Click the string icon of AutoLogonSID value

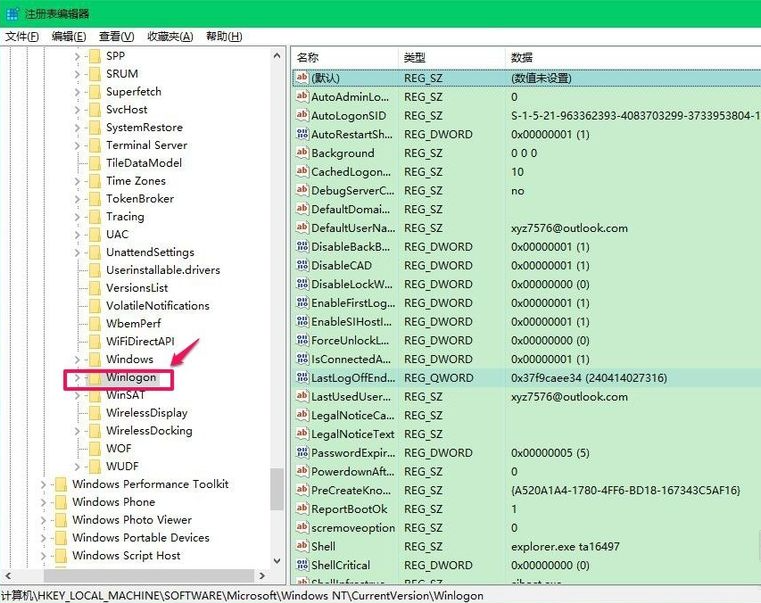(302, 115)
